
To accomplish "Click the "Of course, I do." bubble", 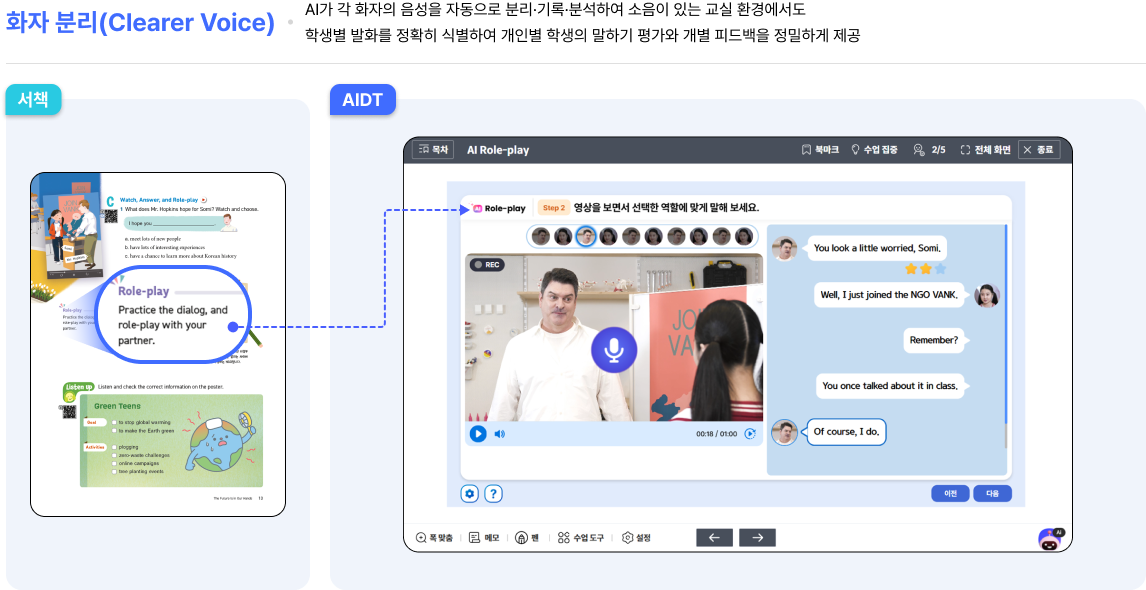I will pyautogui.click(x=846, y=431).
